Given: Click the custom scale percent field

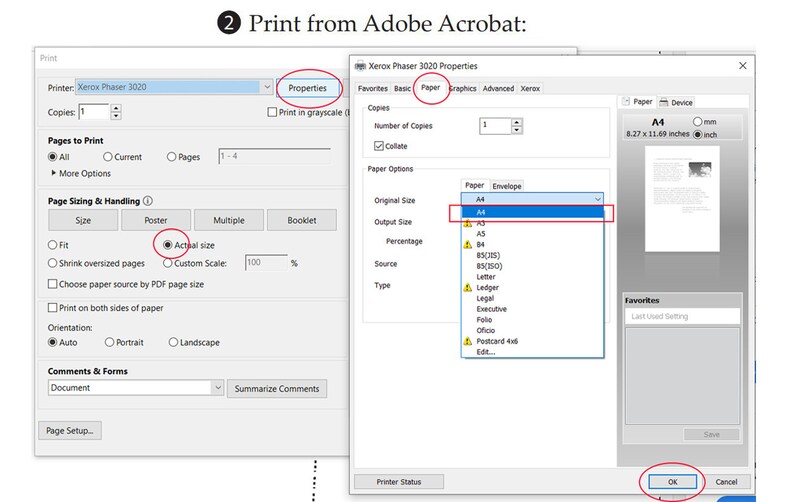Looking at the screenshot, I should pos(266,262).
